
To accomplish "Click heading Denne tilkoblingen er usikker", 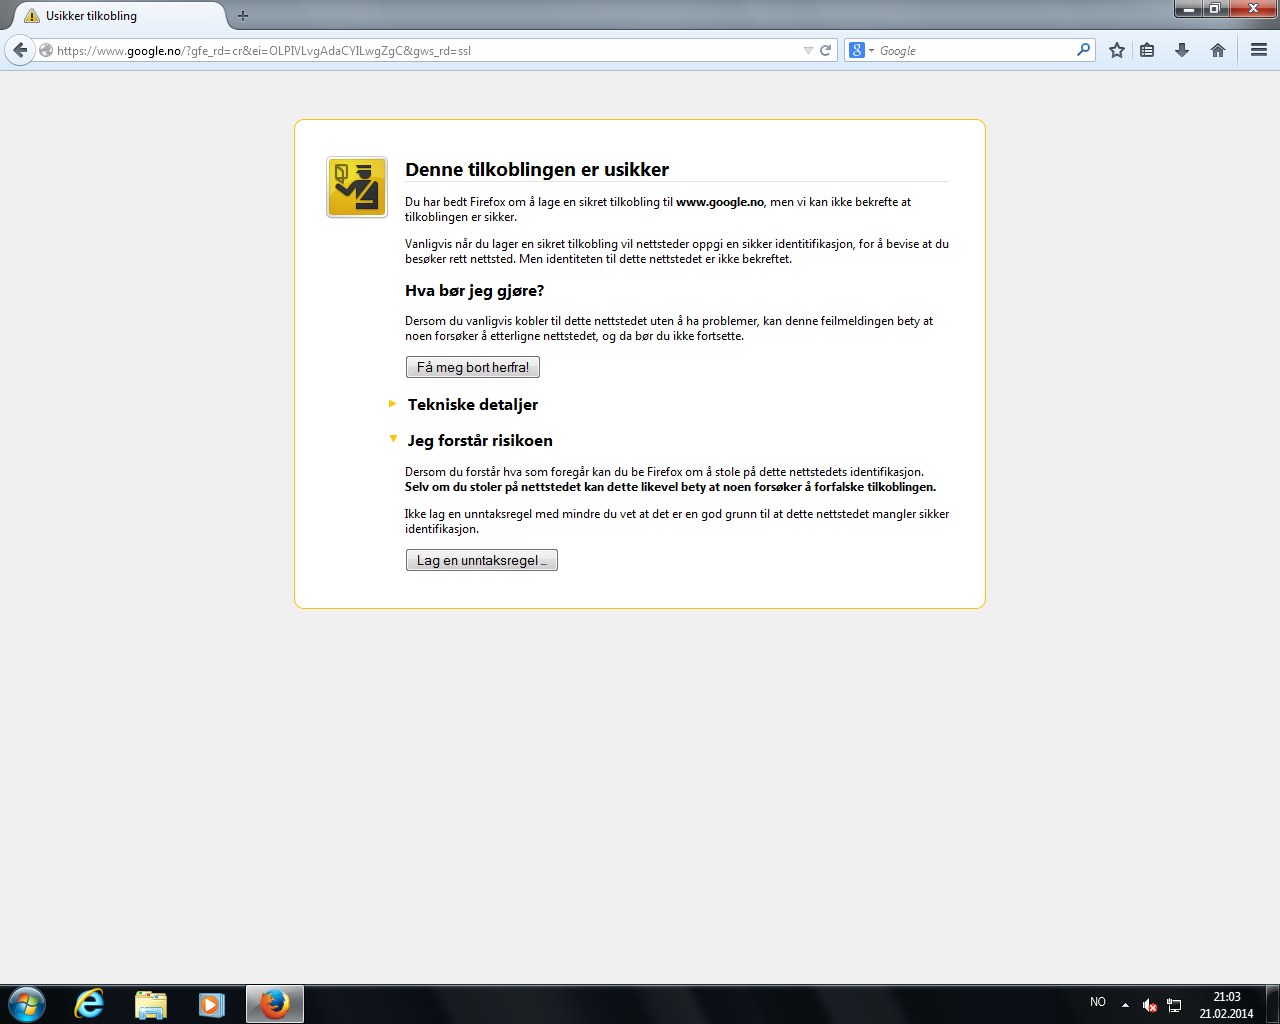I will click(537, 169).
